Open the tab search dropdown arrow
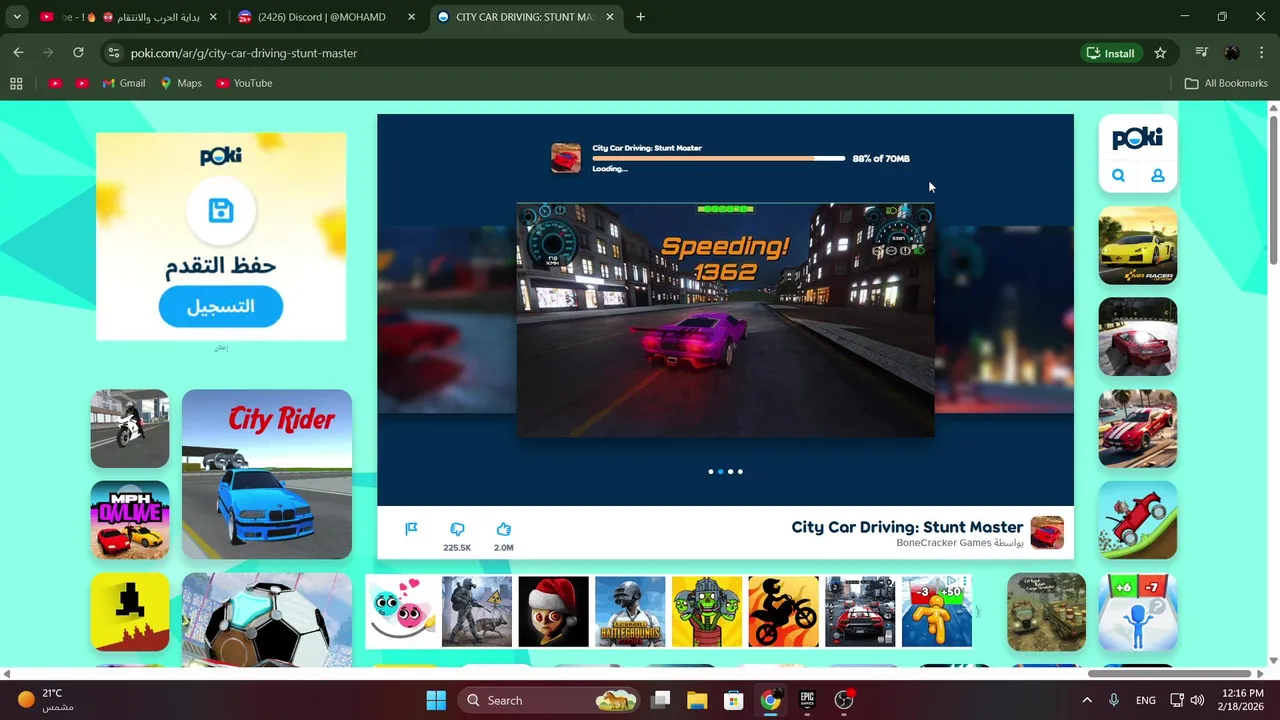 [17, 17]
